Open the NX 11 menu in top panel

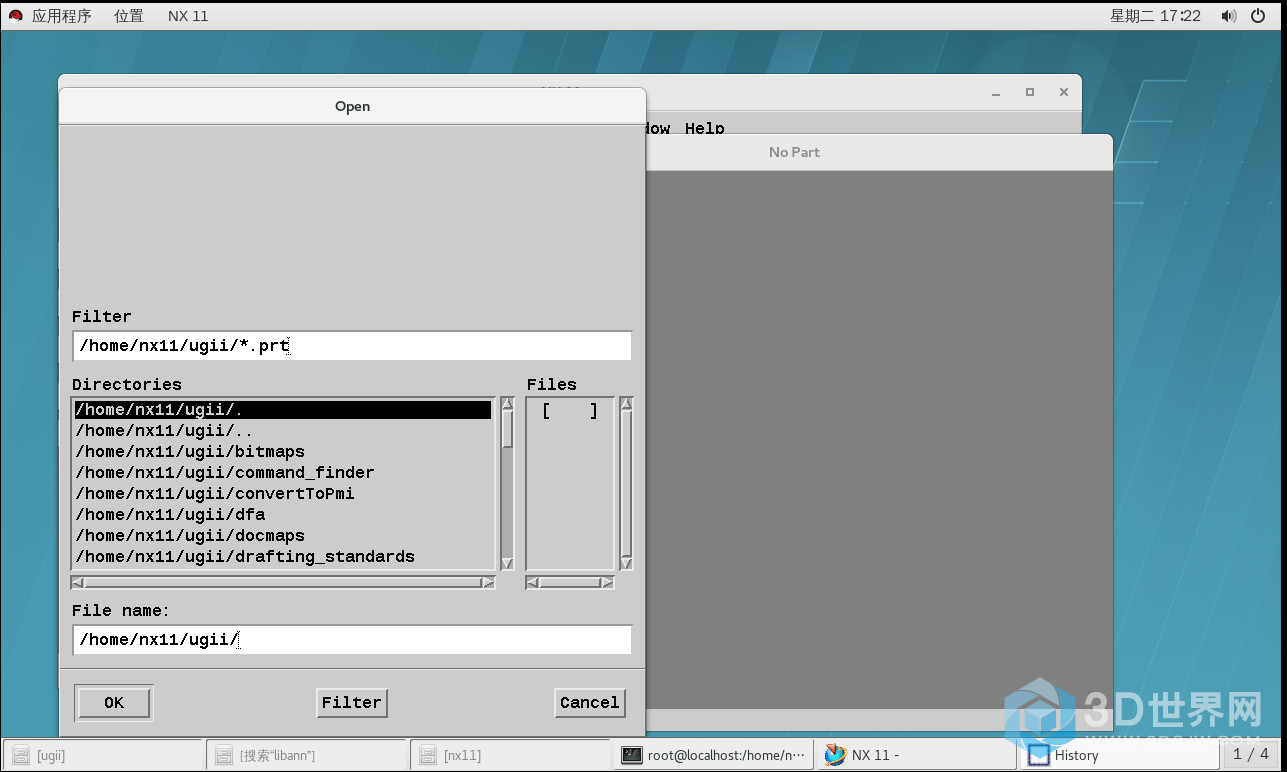(188, 16)
